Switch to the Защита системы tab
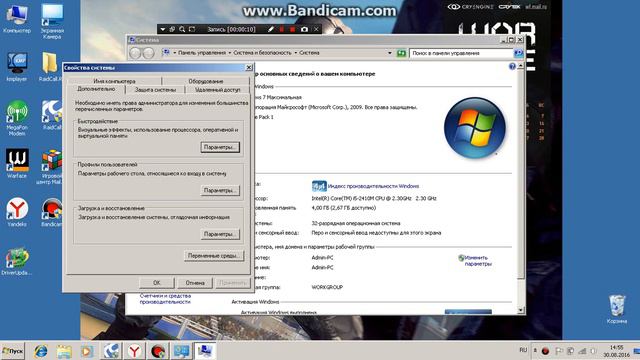Viewport: 640px width, 360px height. (x=156, y=90)
